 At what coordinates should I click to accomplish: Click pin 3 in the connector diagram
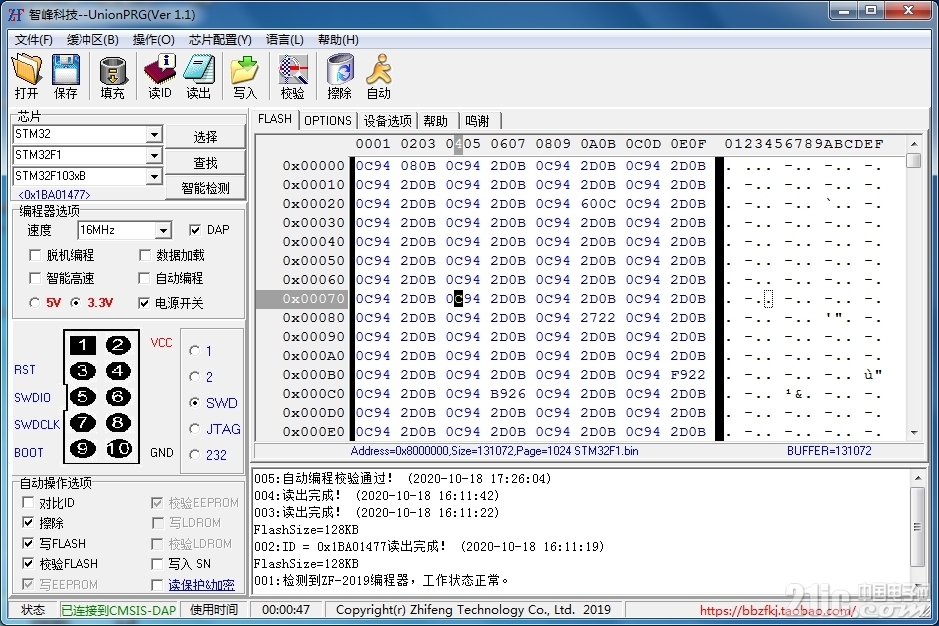click(x=83, y=371)
